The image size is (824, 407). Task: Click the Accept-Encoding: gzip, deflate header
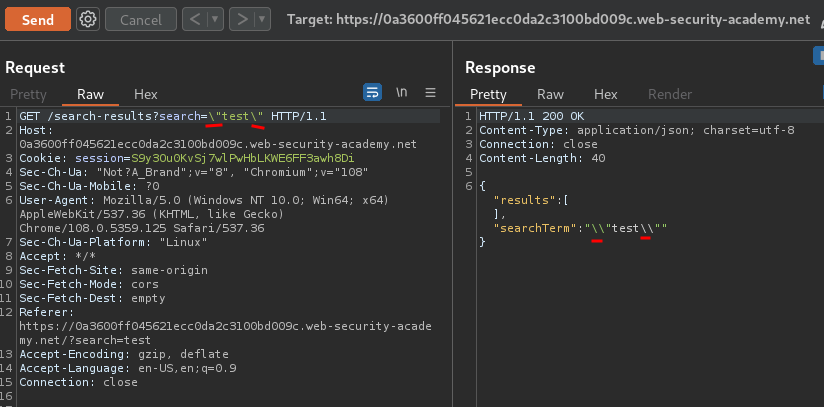pos(124,354)
